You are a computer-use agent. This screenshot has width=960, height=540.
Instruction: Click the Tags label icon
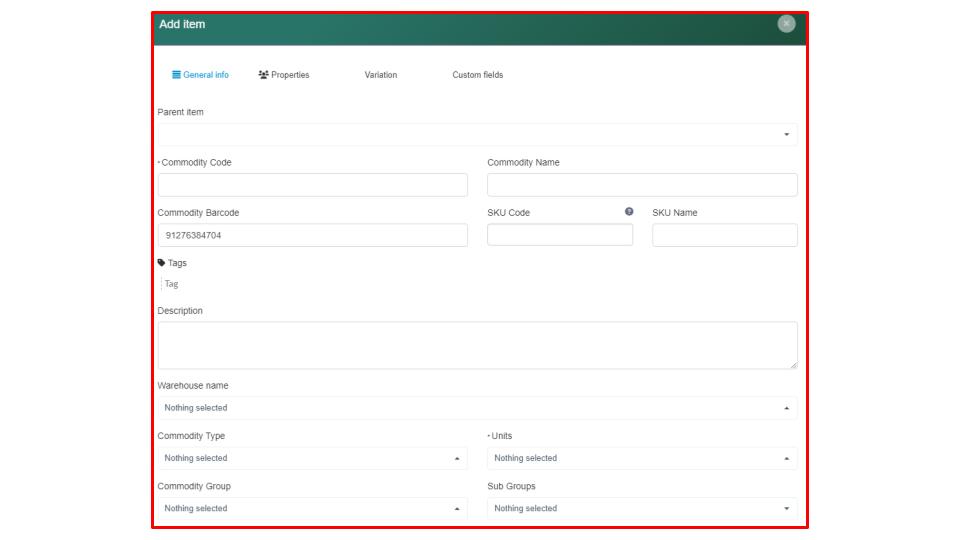pyautogui.click(x=162, y=263)
